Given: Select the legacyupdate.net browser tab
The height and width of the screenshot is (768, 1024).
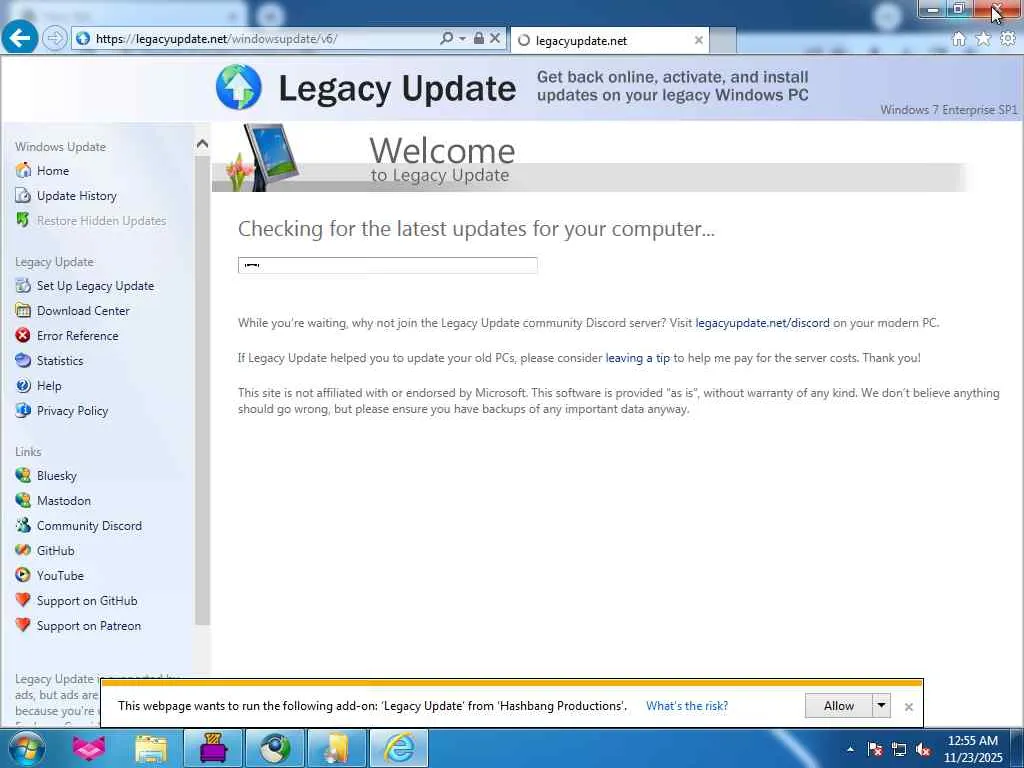Looking at the screenshot, I should (x=609, y=40).
